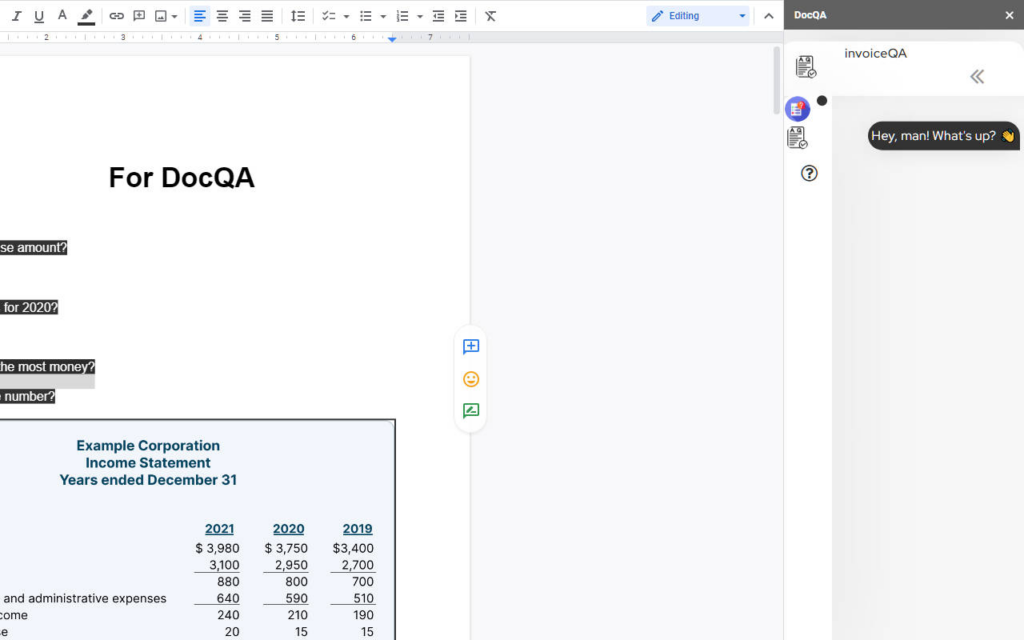Viewport: 1024px width, 640px height.
Task: Collapse the invoiceQA chat with double chevron
Action: [977, 76]
